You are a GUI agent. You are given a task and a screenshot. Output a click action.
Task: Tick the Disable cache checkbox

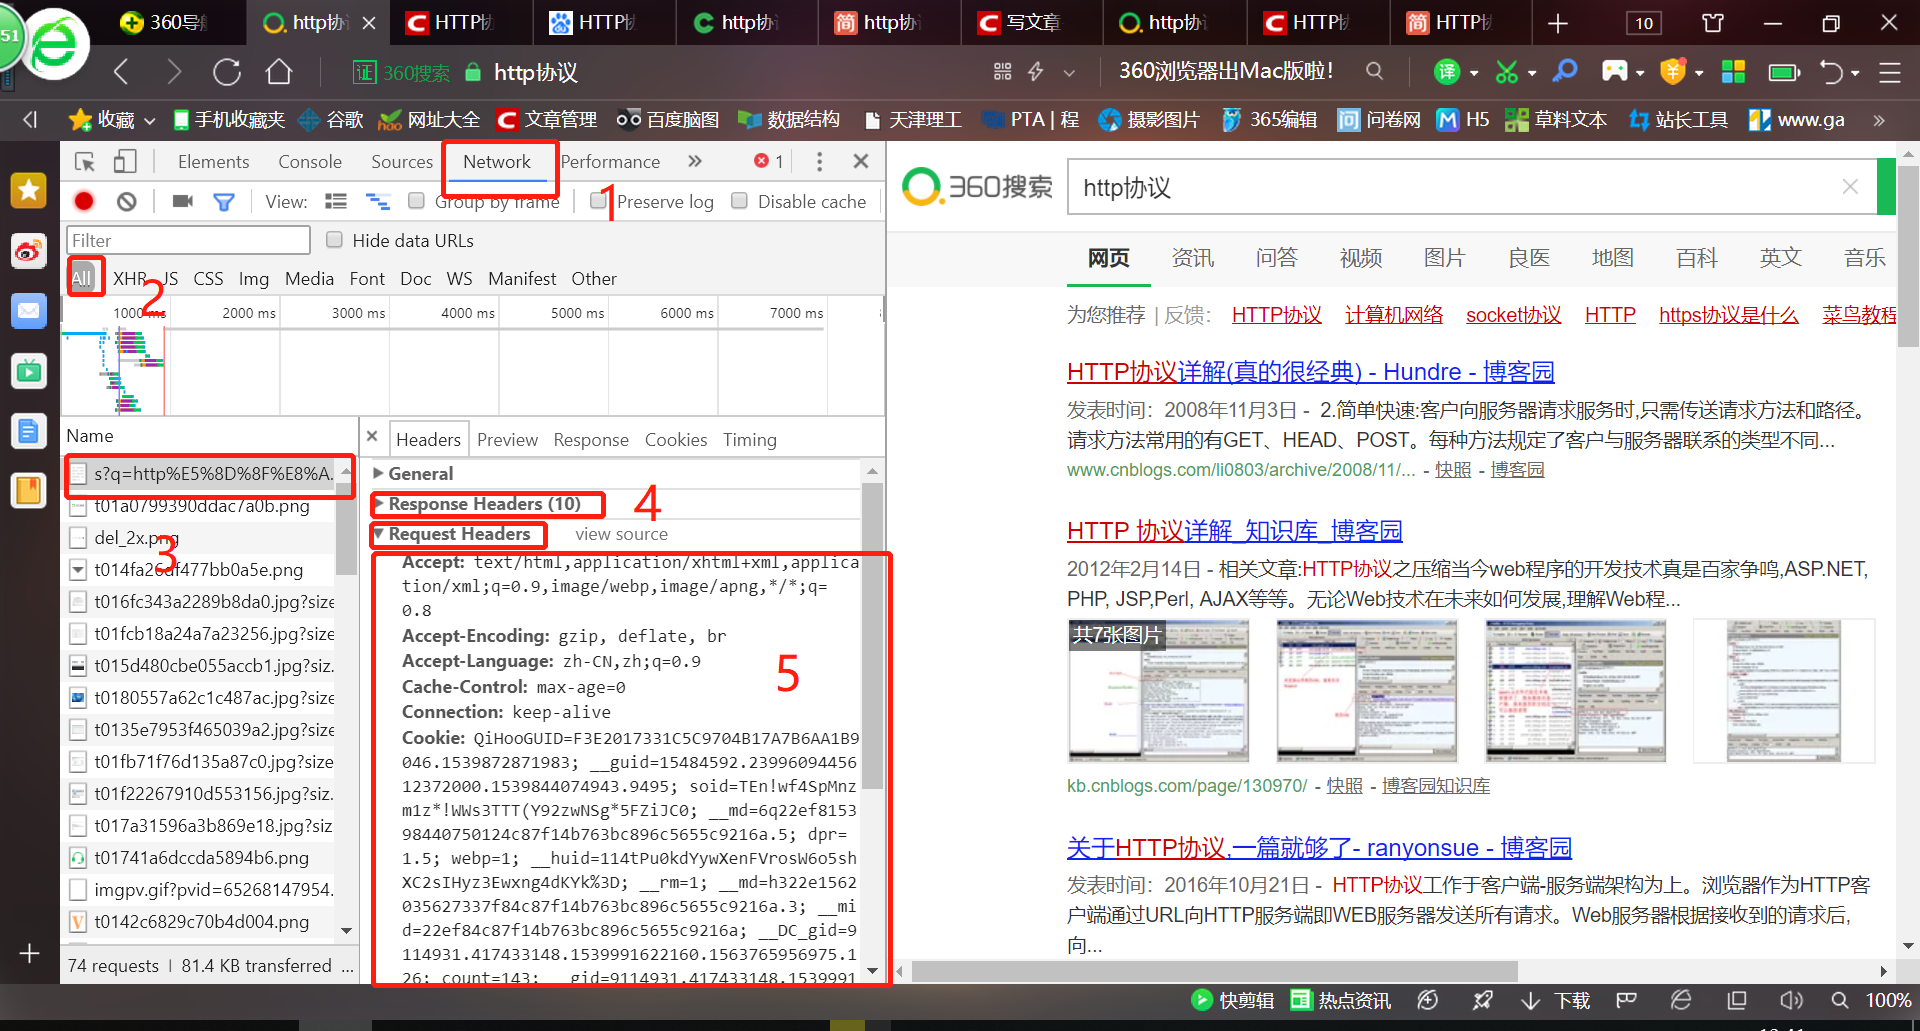click(x=740, y=201)
